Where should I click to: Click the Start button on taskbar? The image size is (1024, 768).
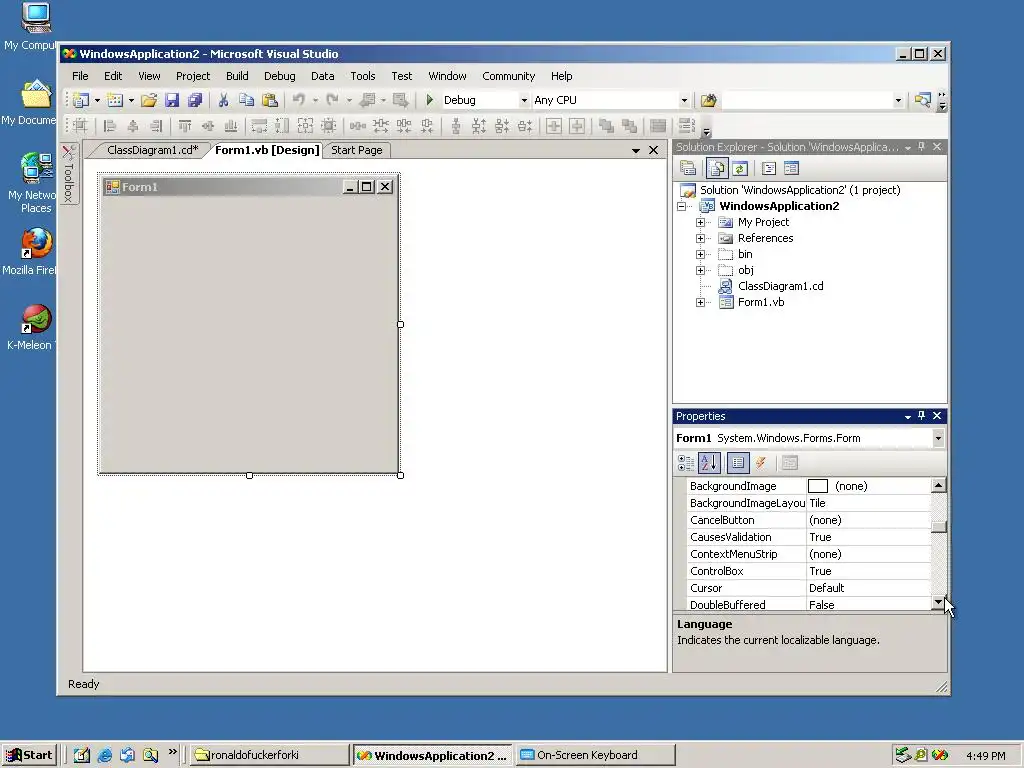29,755
